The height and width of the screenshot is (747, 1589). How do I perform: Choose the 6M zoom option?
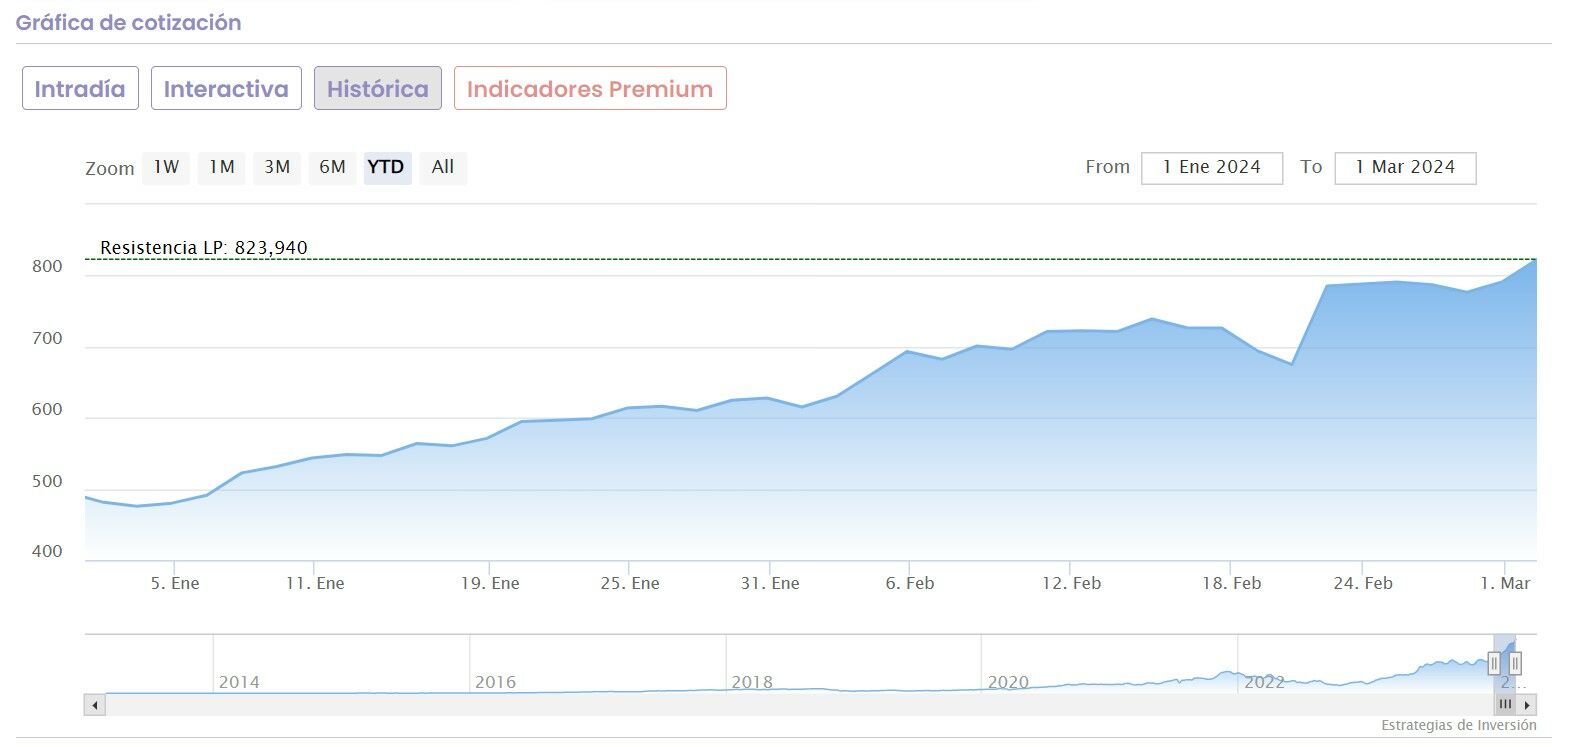[x=332, y=167]
